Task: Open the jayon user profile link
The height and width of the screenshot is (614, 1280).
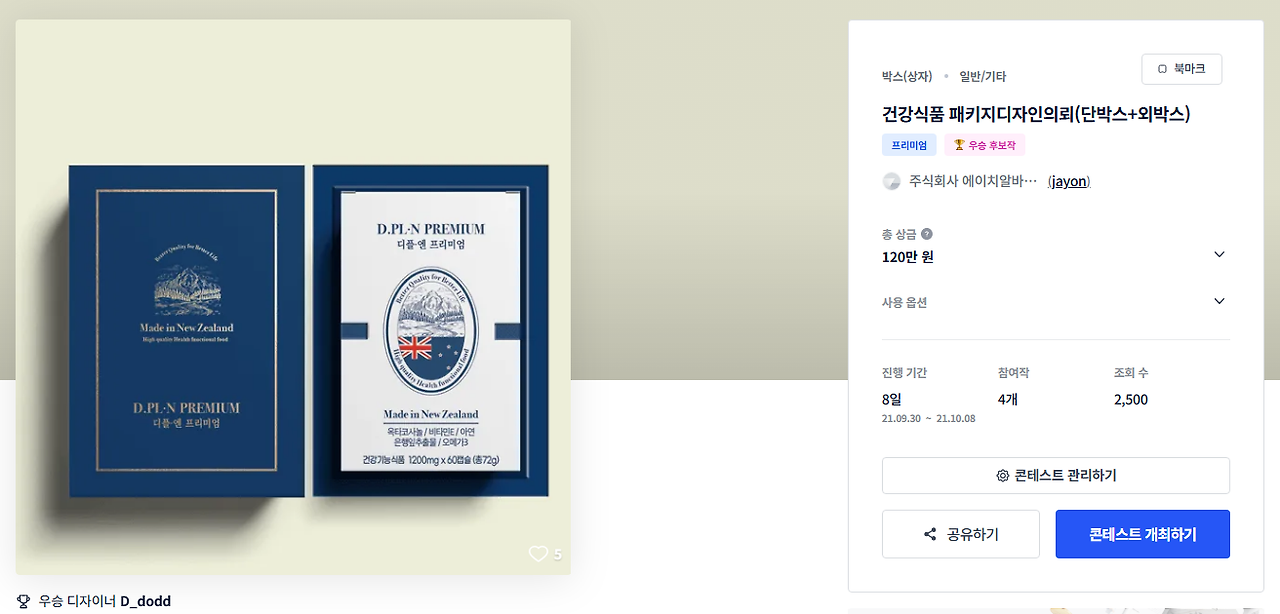Action: [1069, 181]
